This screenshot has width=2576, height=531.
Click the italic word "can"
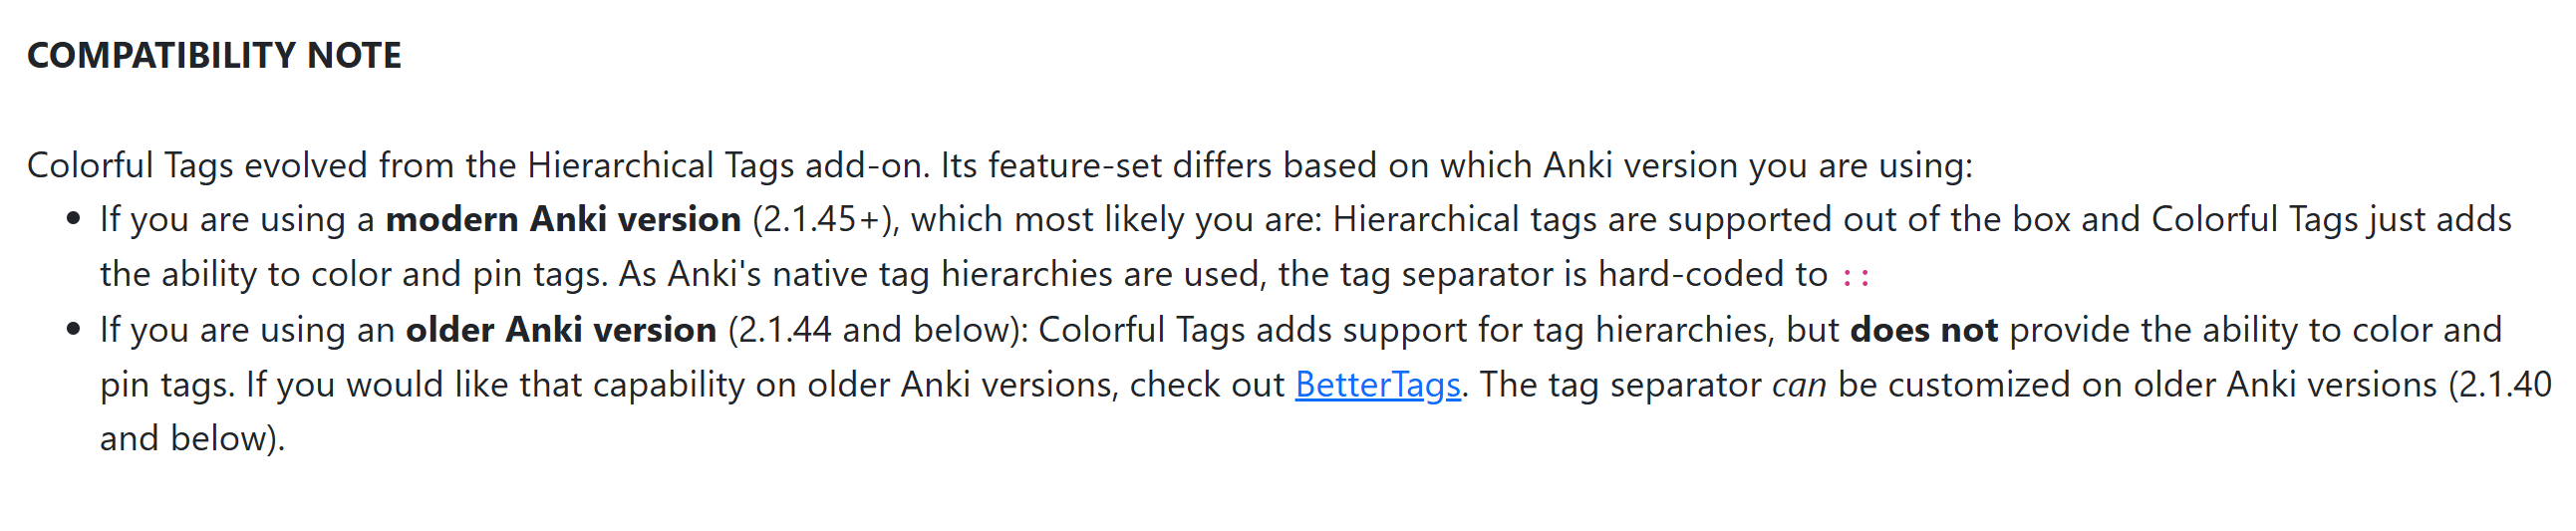1798,385
